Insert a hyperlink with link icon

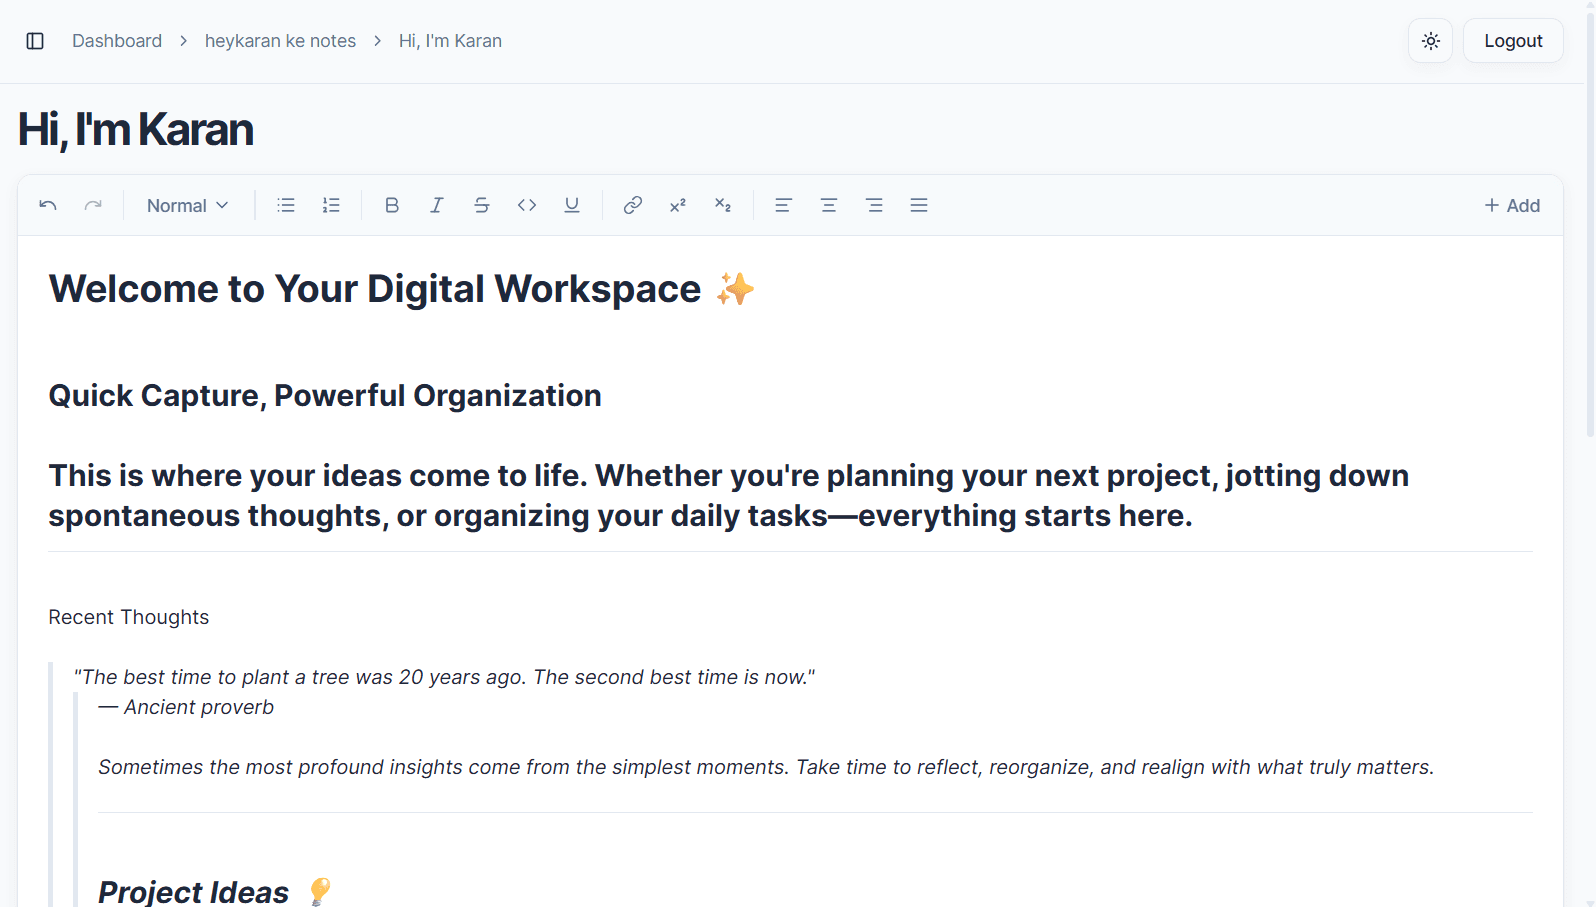632,205
